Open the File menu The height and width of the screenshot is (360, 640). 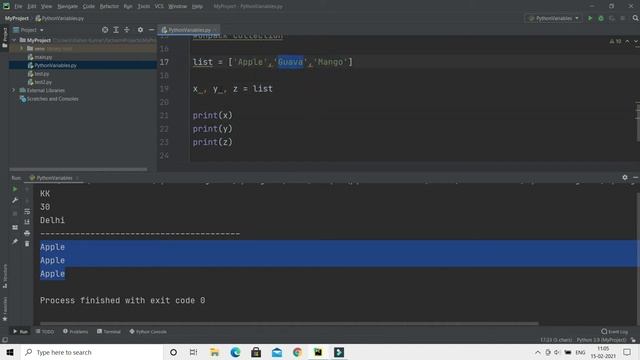point(18,7)
